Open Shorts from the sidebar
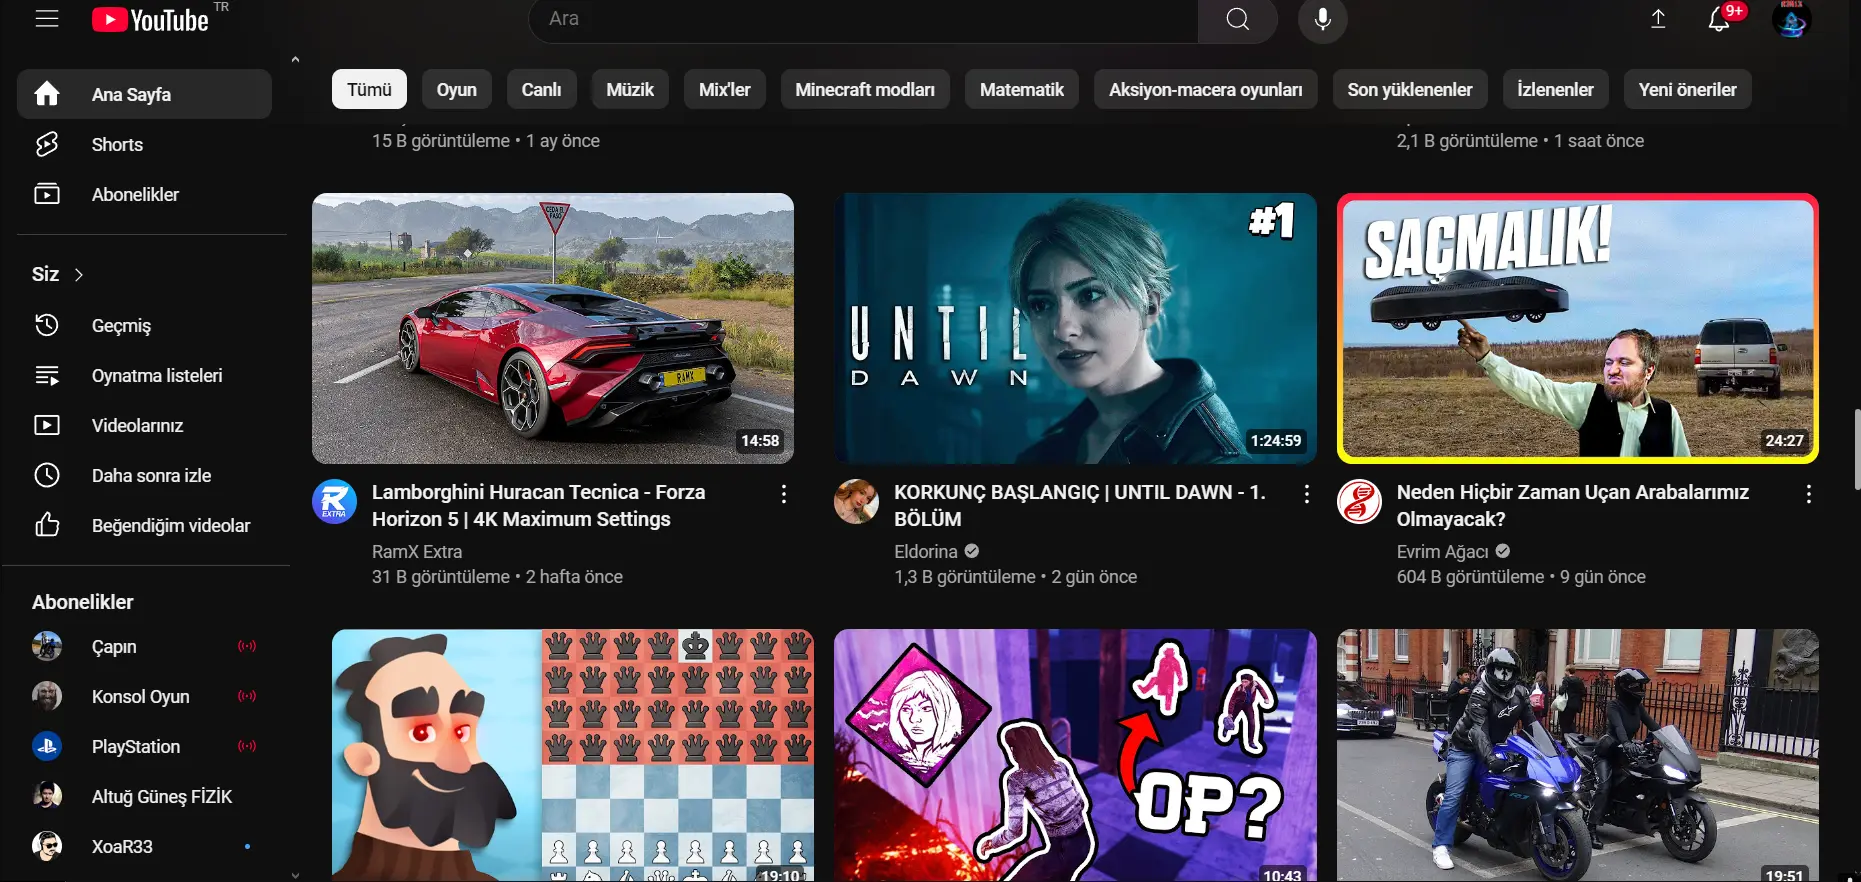Viewport: 1861px width, 882px height. [x=144, y=144]
